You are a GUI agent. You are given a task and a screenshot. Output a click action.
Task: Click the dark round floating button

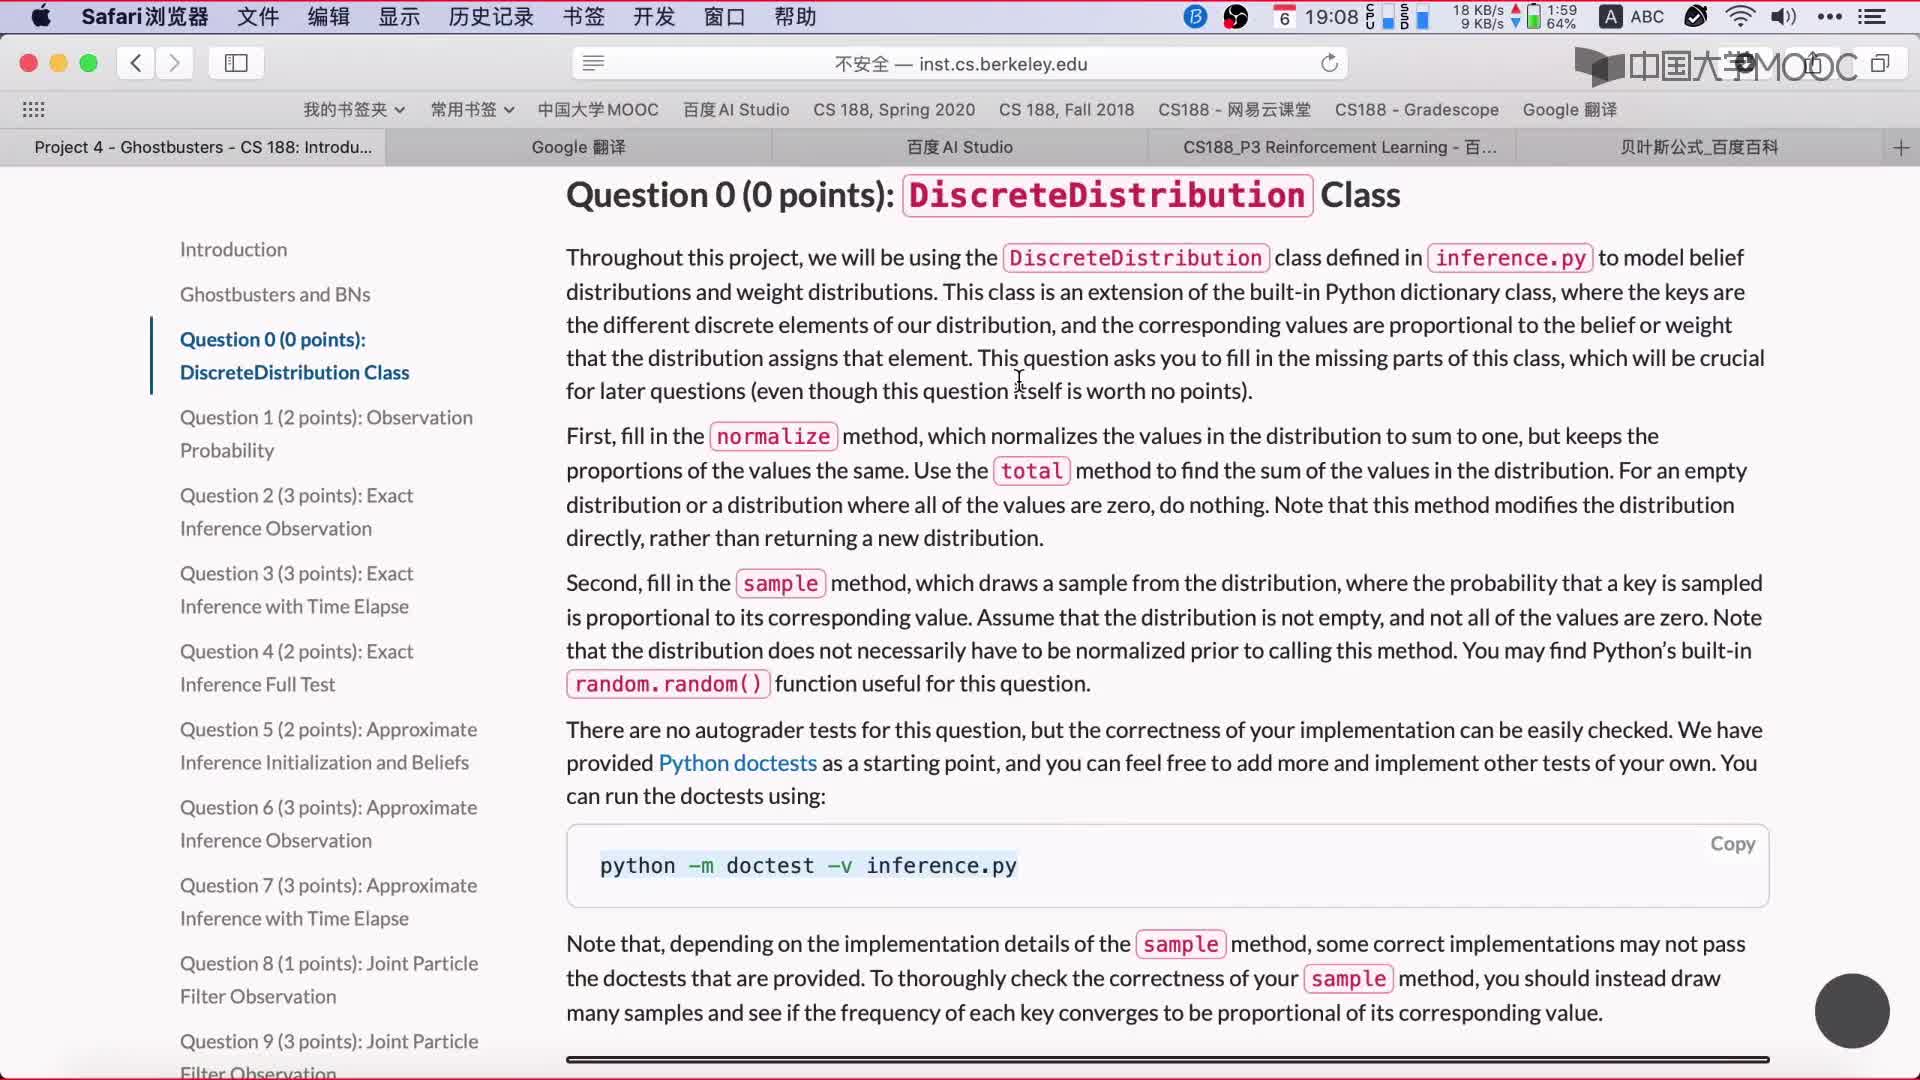click(1852, 1011)
